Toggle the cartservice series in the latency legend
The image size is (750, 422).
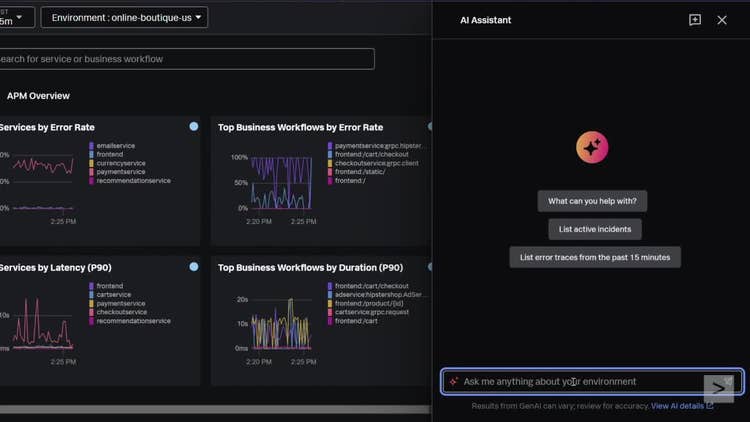coord(113,295)
